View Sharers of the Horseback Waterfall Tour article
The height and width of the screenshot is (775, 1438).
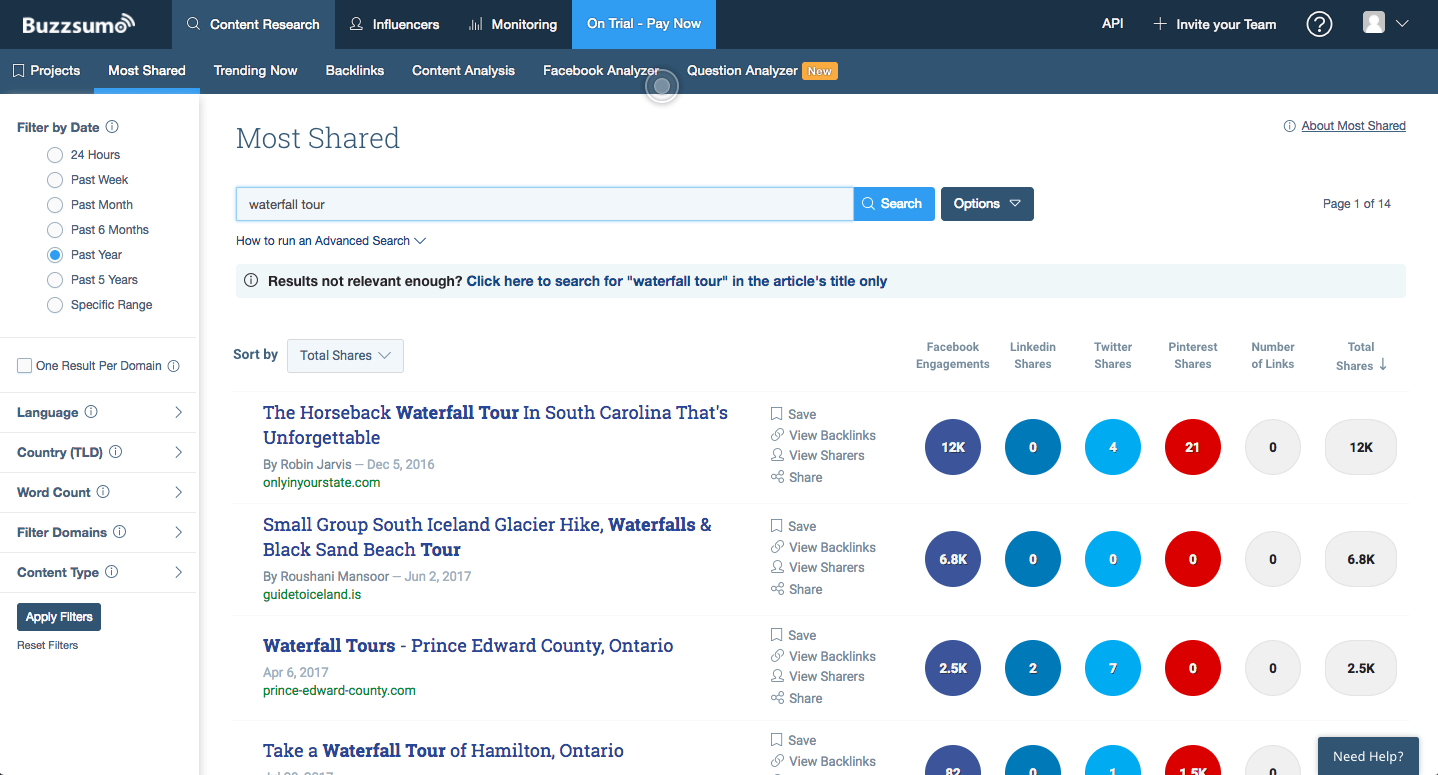click(x=817, y=455)
